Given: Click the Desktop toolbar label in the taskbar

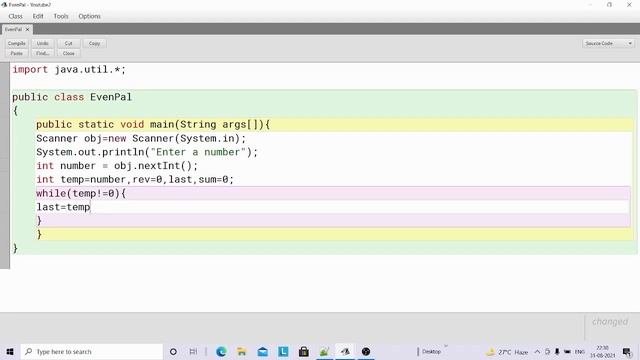Looking at the screenshot, I should [x=431, y=351].
